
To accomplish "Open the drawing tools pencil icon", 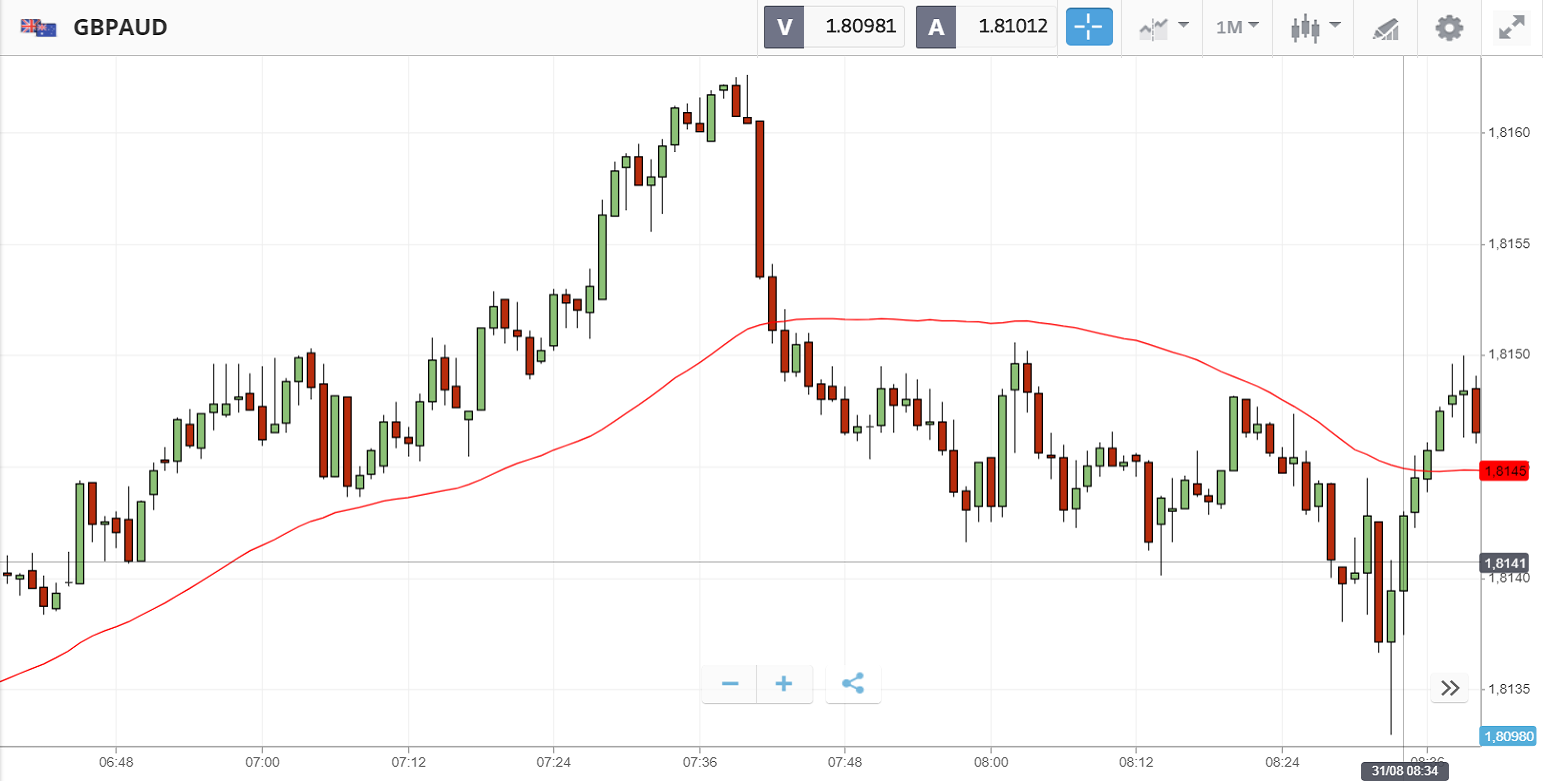I will click(x=1385, y=27).
